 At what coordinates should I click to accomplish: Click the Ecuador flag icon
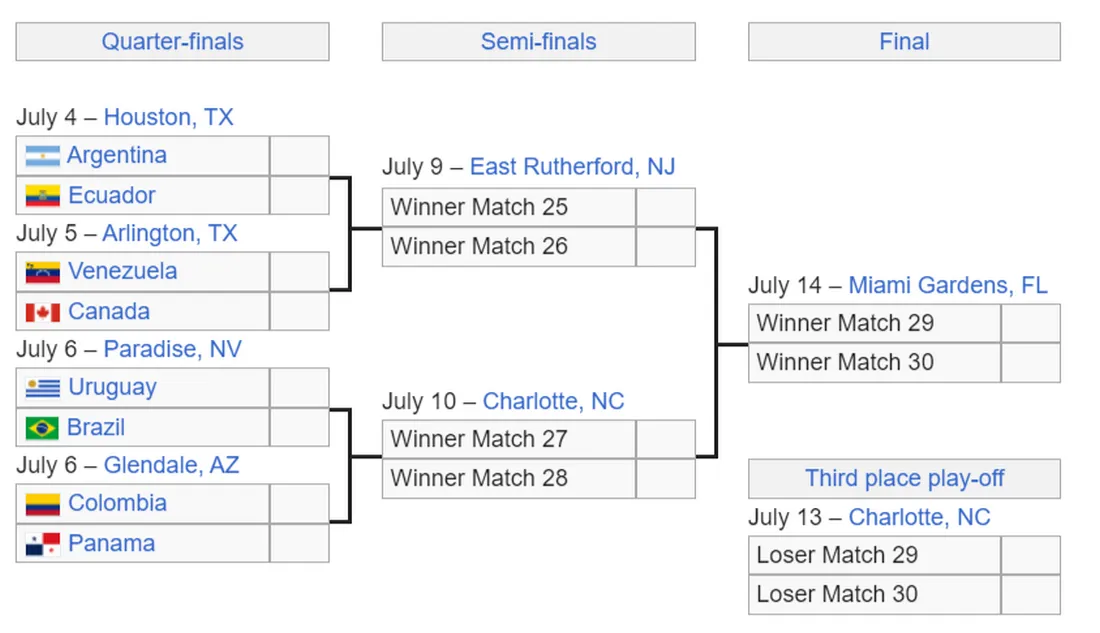pyautogui.click(x=42, y=196)
